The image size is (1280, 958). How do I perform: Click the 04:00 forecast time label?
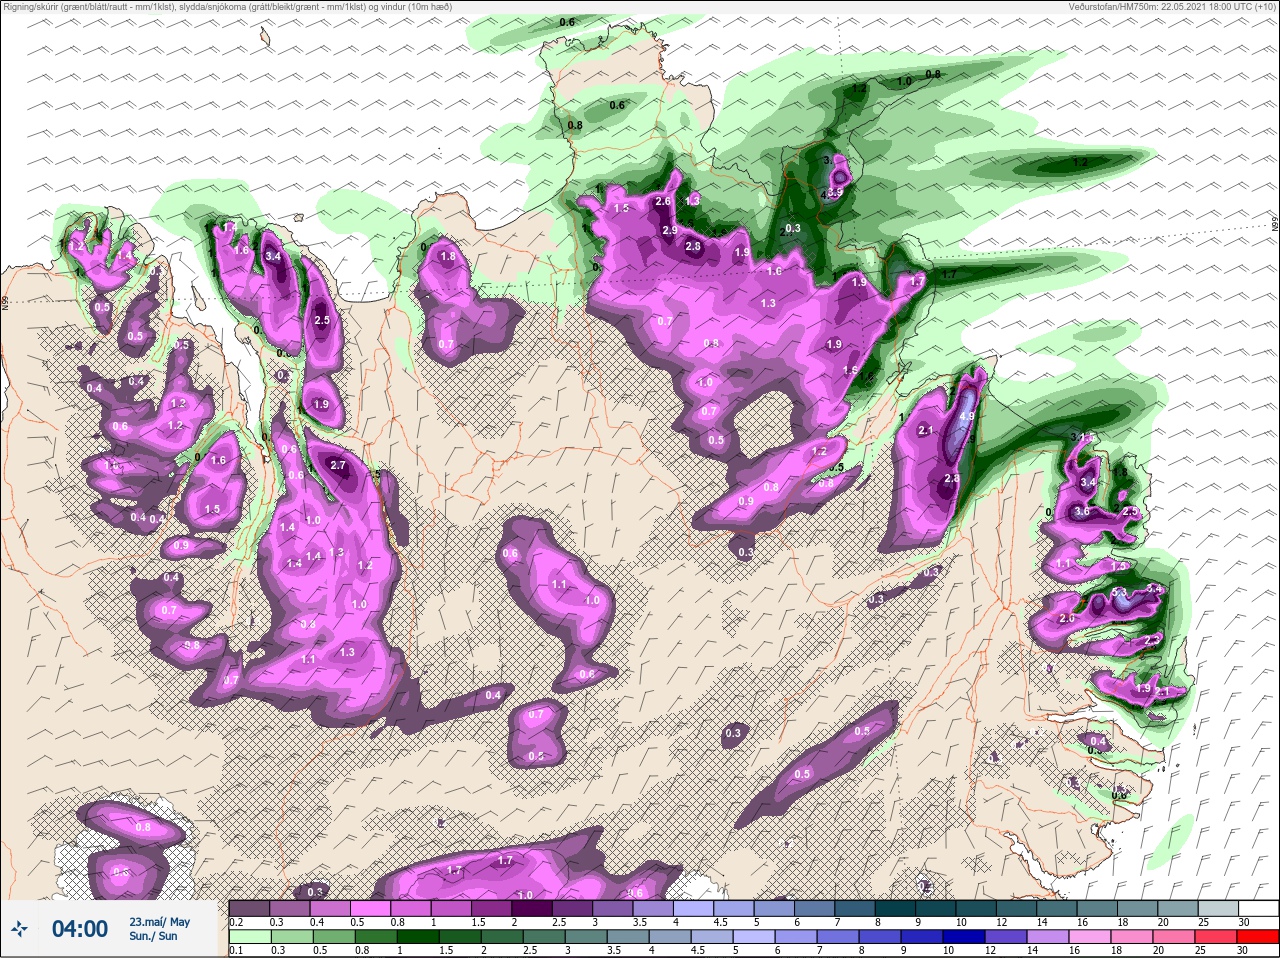[x=80, y=930]
